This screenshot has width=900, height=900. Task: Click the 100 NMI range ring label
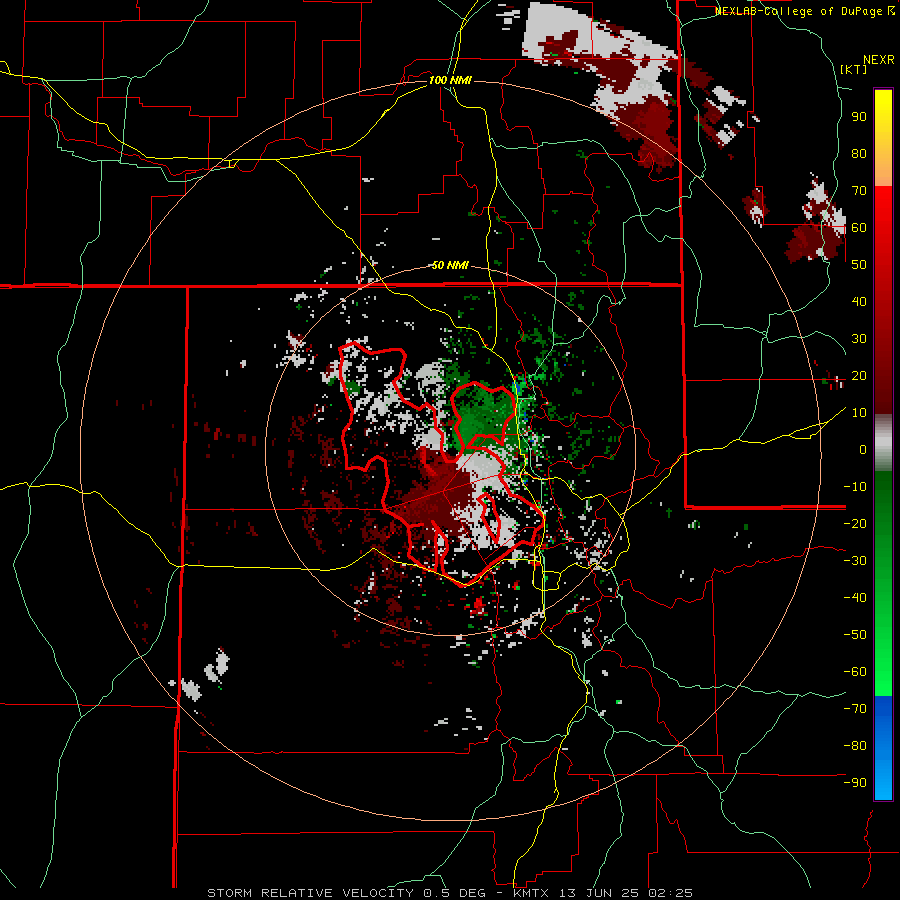point(450,80)
